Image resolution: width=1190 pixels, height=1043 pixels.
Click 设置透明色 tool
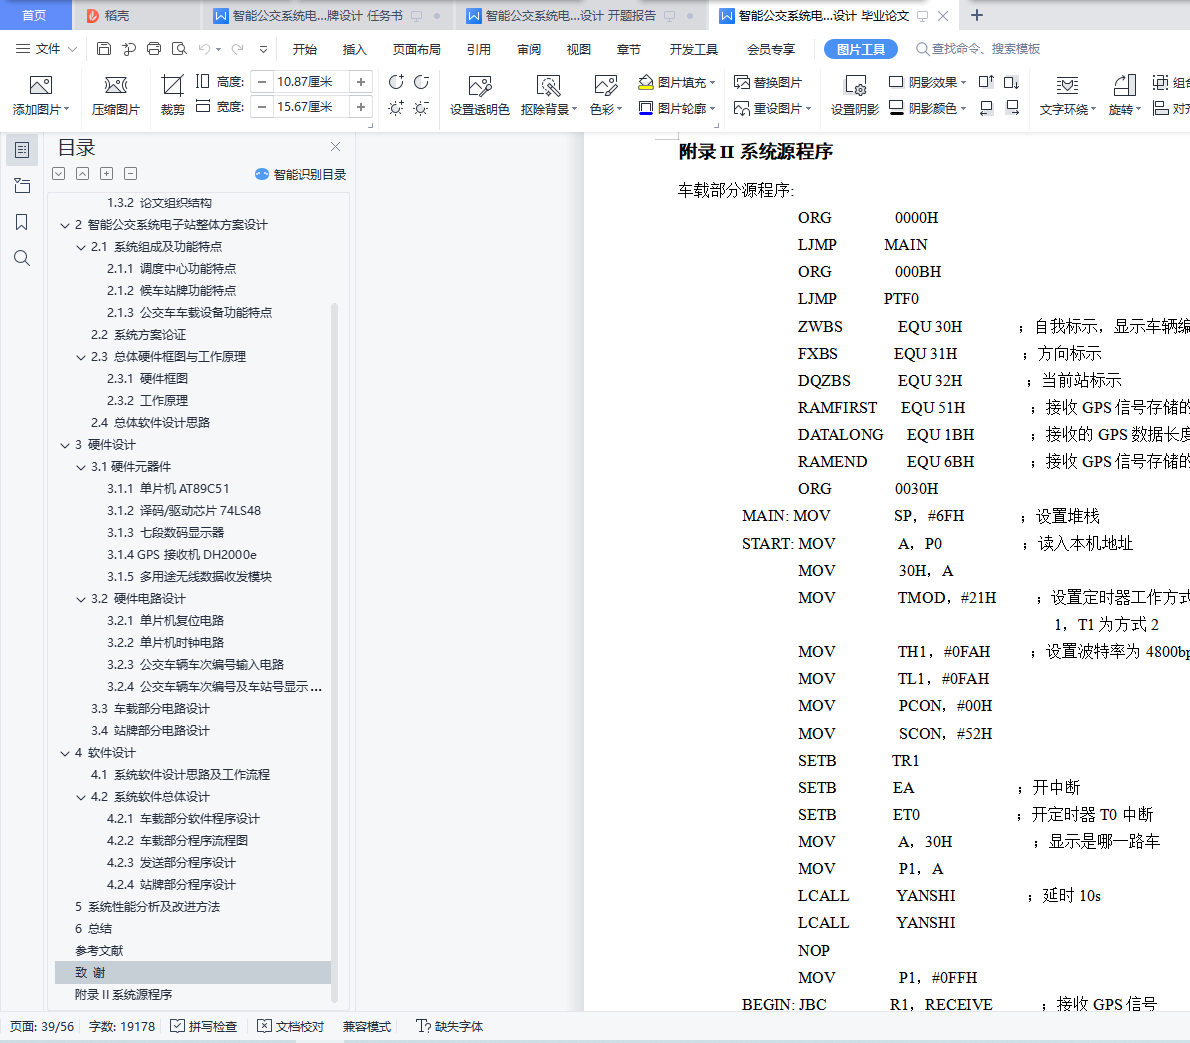click(480, 96)
